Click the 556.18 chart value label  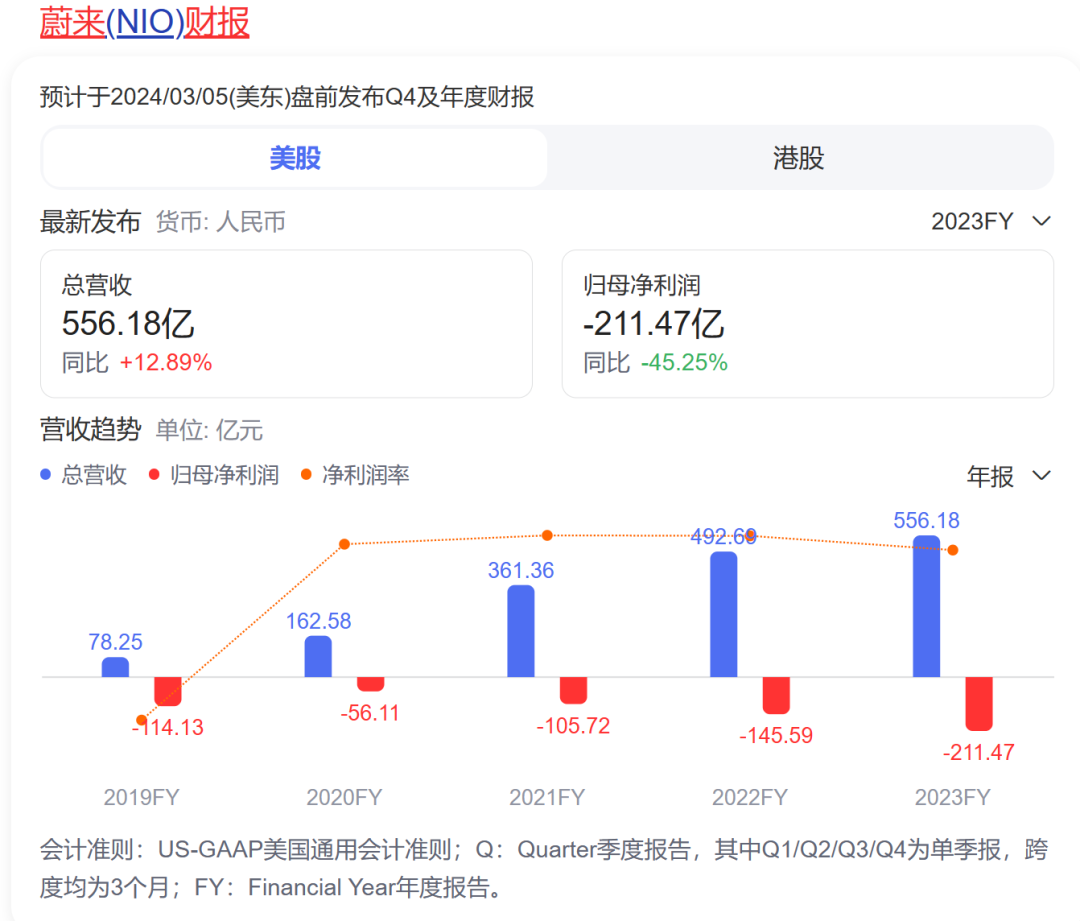pos(926,521)
